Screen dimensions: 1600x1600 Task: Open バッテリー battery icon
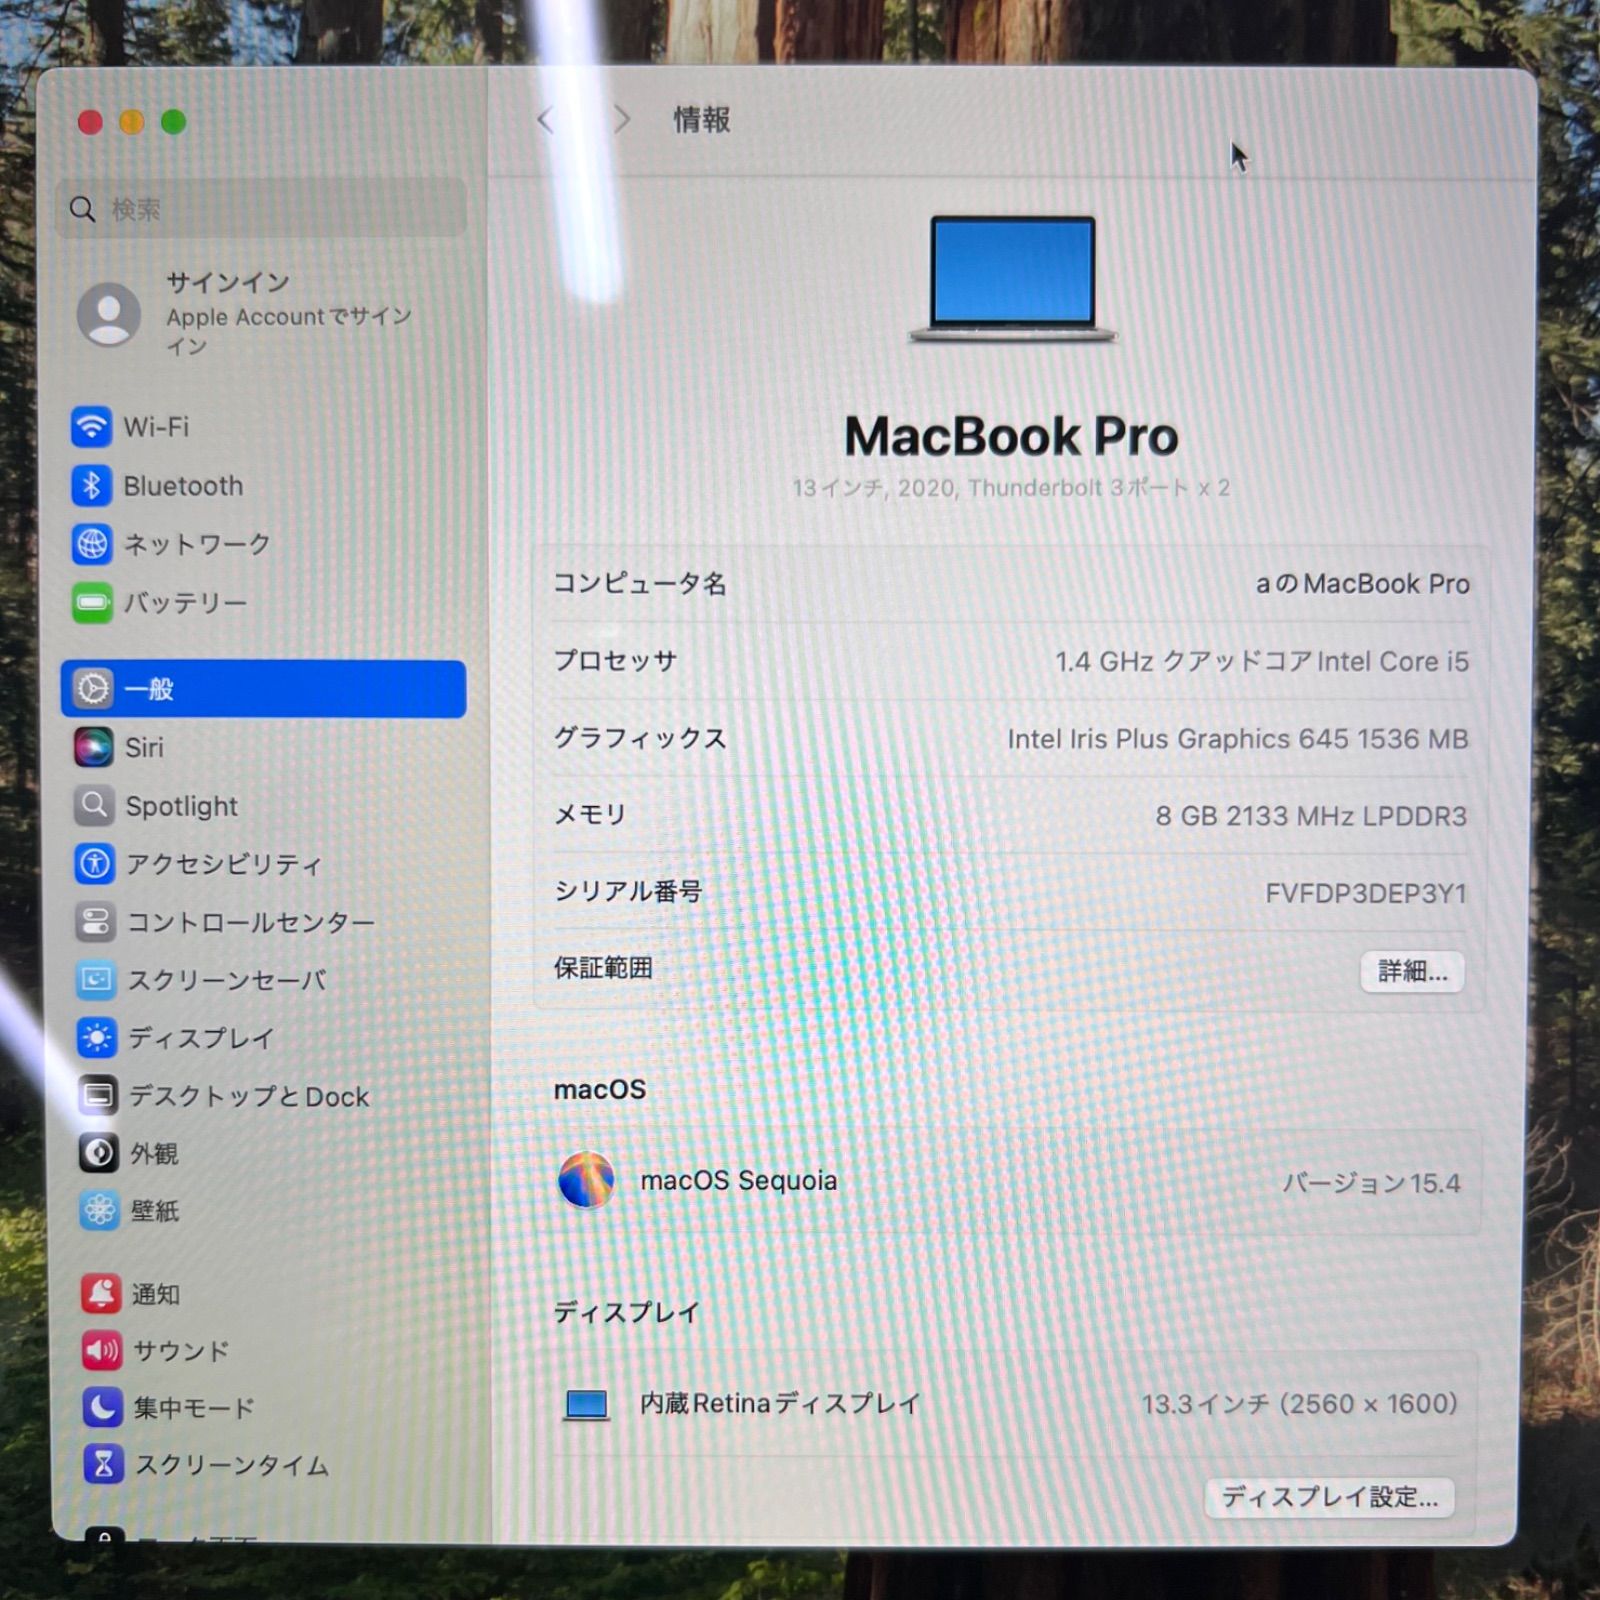click(x=92, y=603)
